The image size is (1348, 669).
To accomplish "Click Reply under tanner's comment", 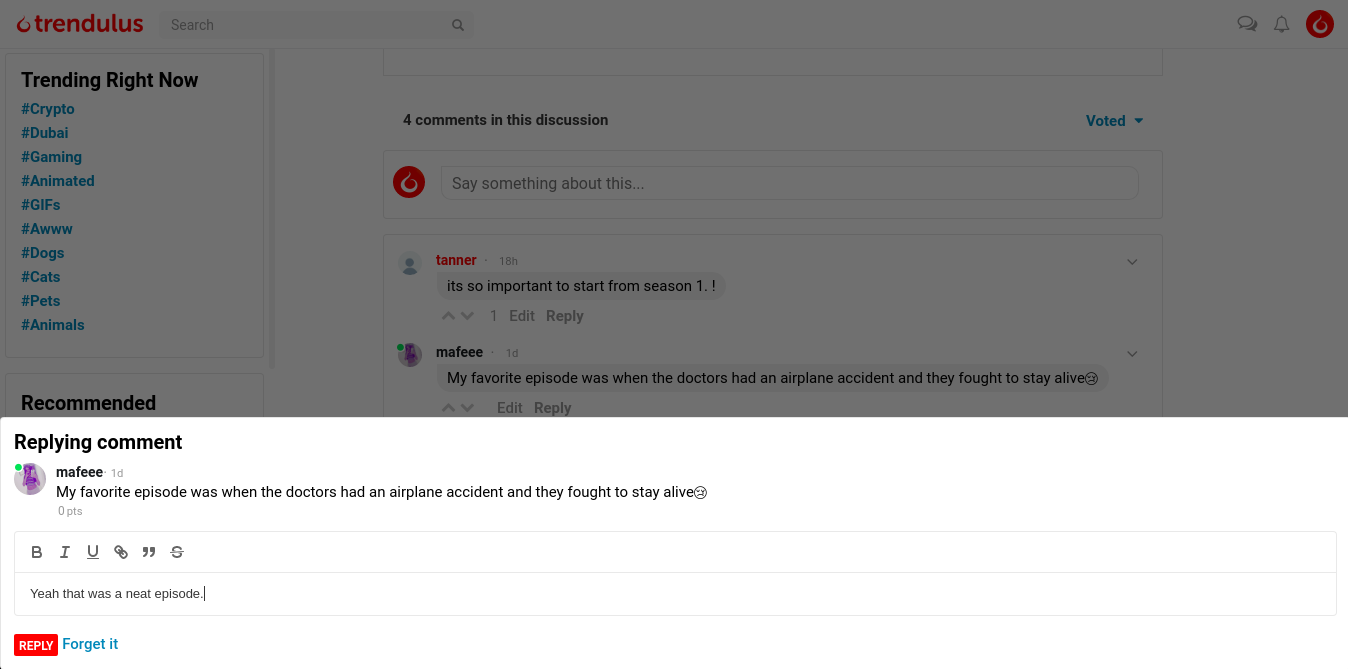I will [564, 316].
